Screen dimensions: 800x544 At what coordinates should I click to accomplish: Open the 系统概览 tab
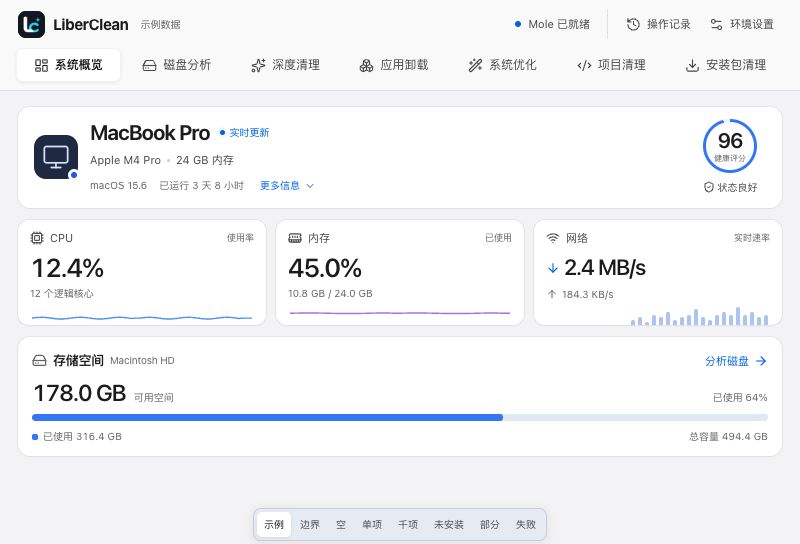tap(68, 65)
